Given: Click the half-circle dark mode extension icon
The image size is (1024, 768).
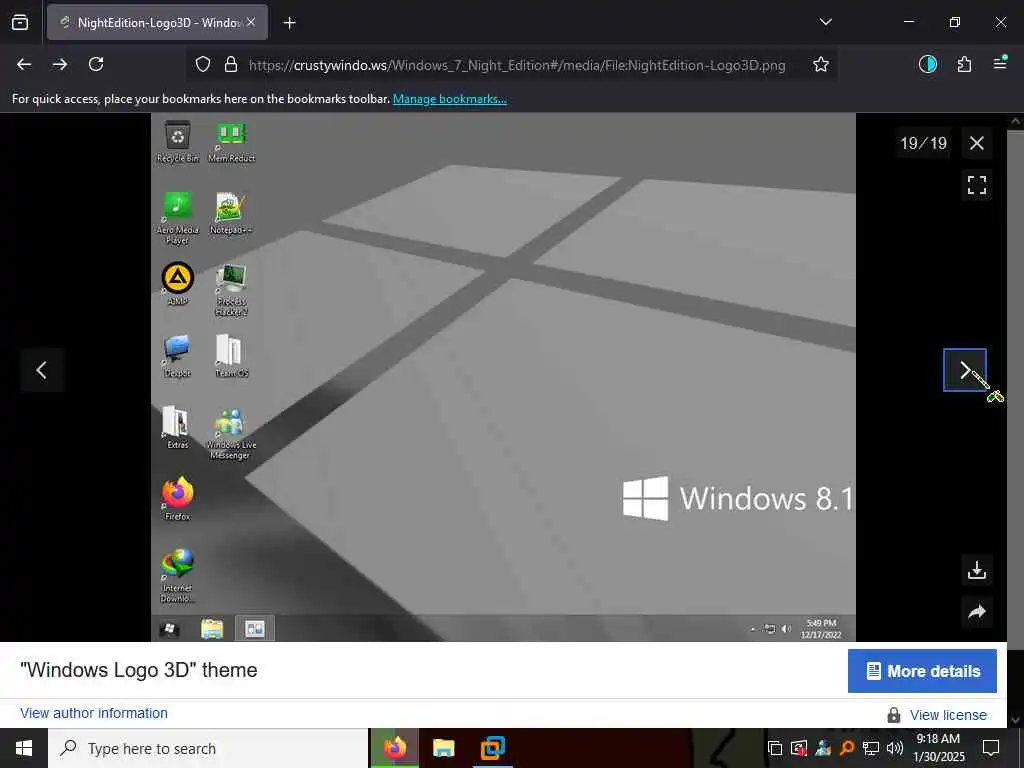Looking at the screenshot, I should point(928,64).
